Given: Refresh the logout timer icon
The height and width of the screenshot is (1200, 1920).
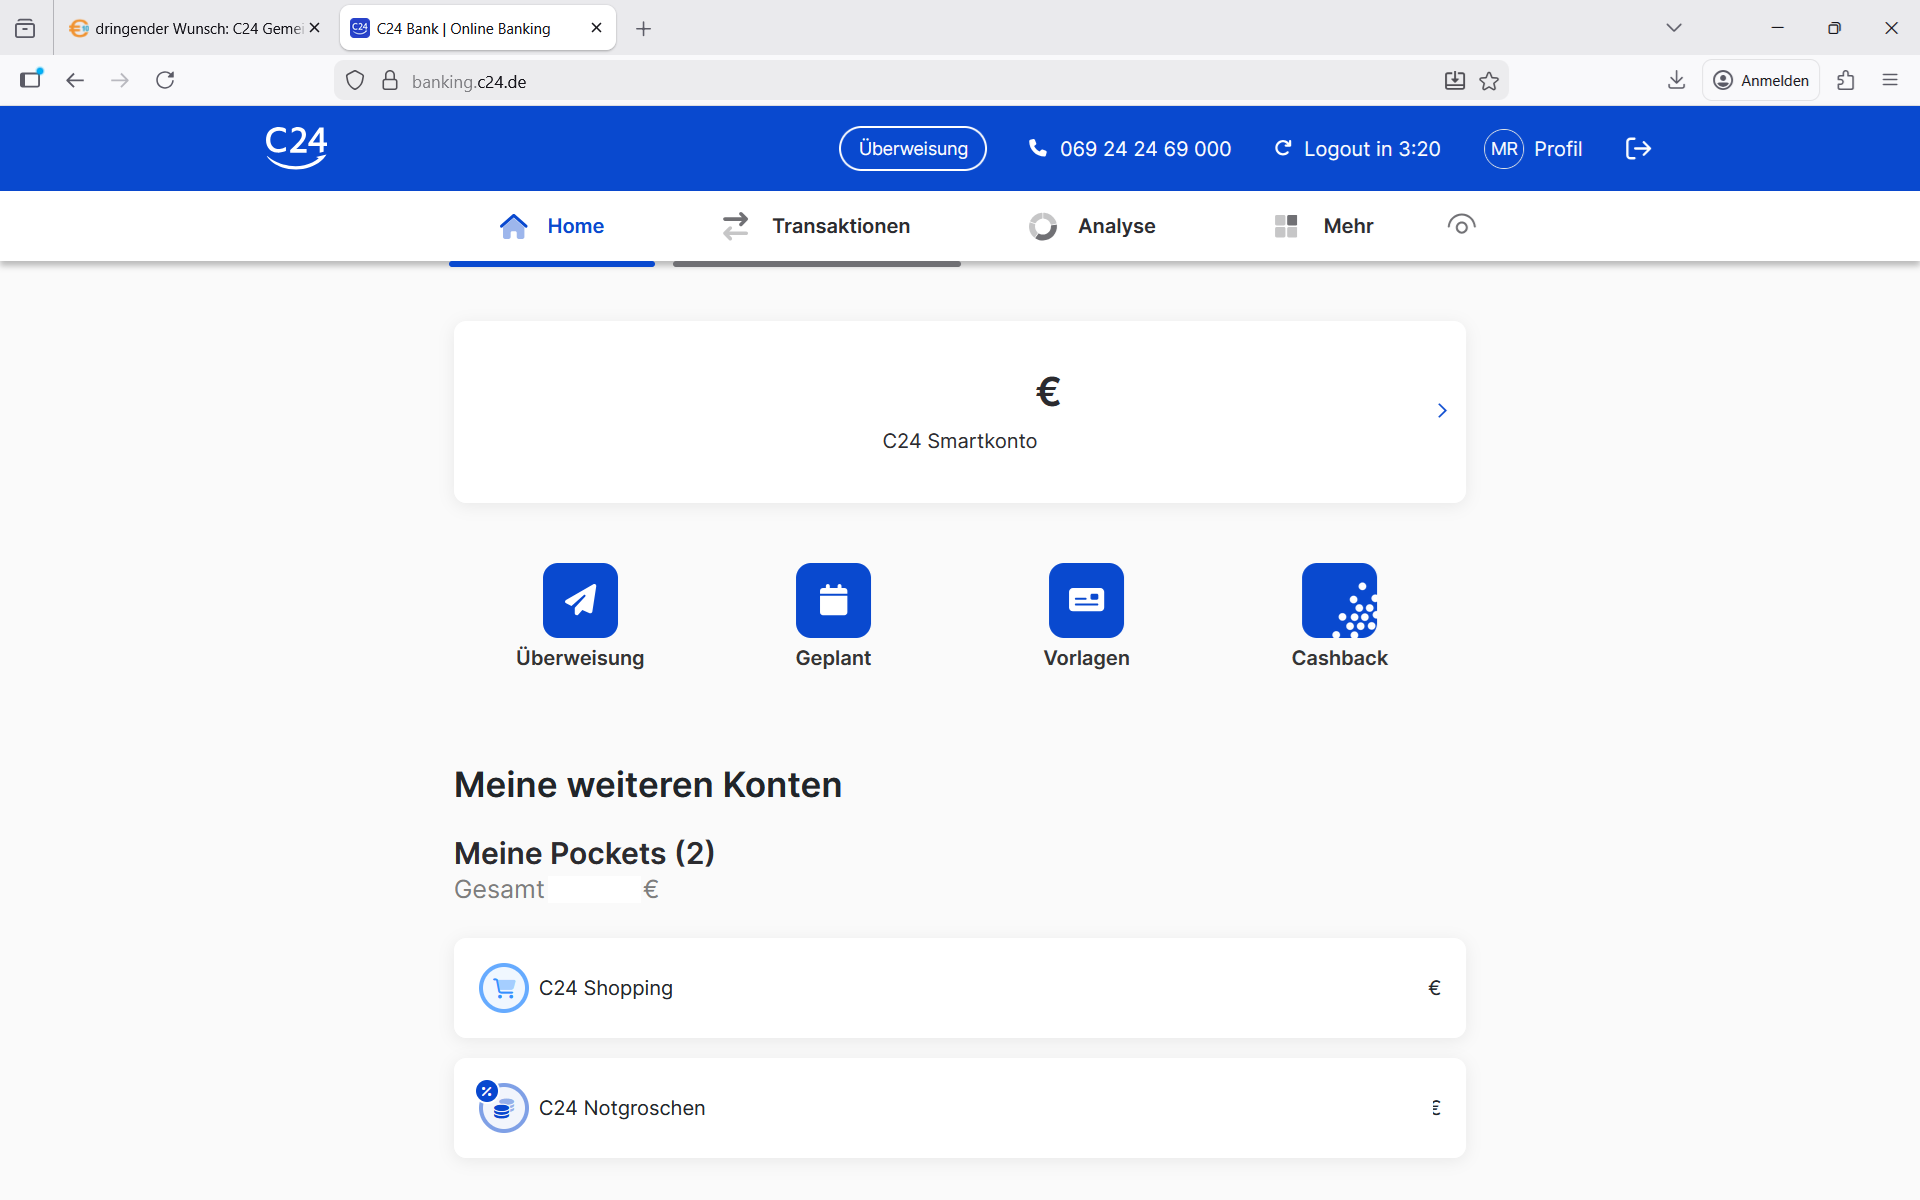Looking at the screenshot, I should 1283,148.
